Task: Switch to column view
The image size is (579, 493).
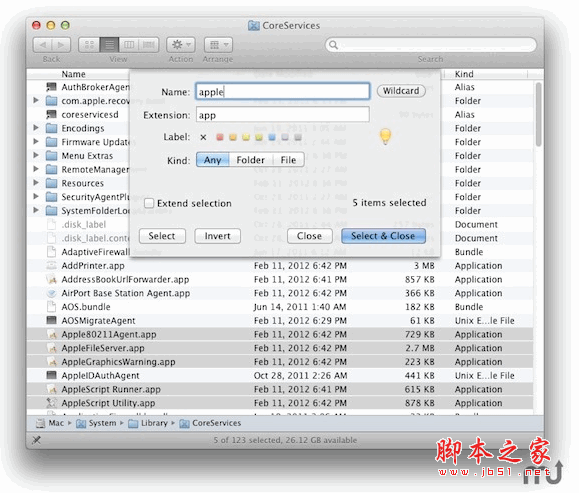Action: (x=129, y=45)
